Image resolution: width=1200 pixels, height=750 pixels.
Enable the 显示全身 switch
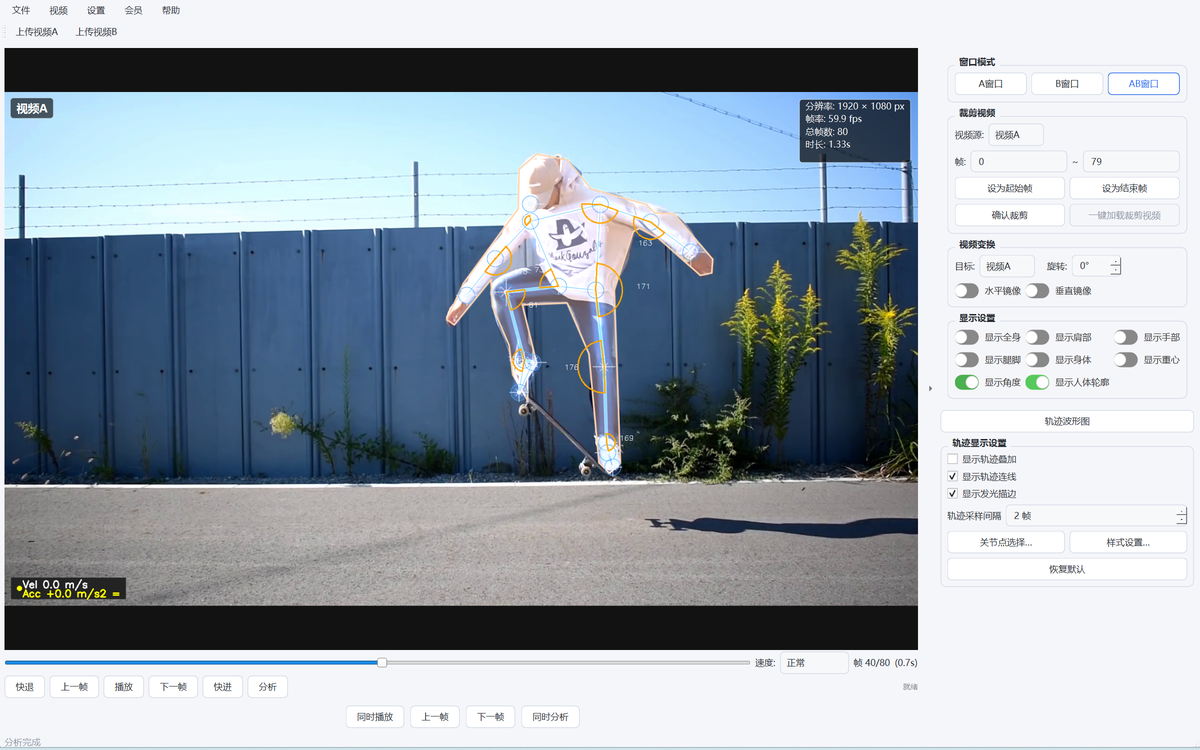pos(966,338)
